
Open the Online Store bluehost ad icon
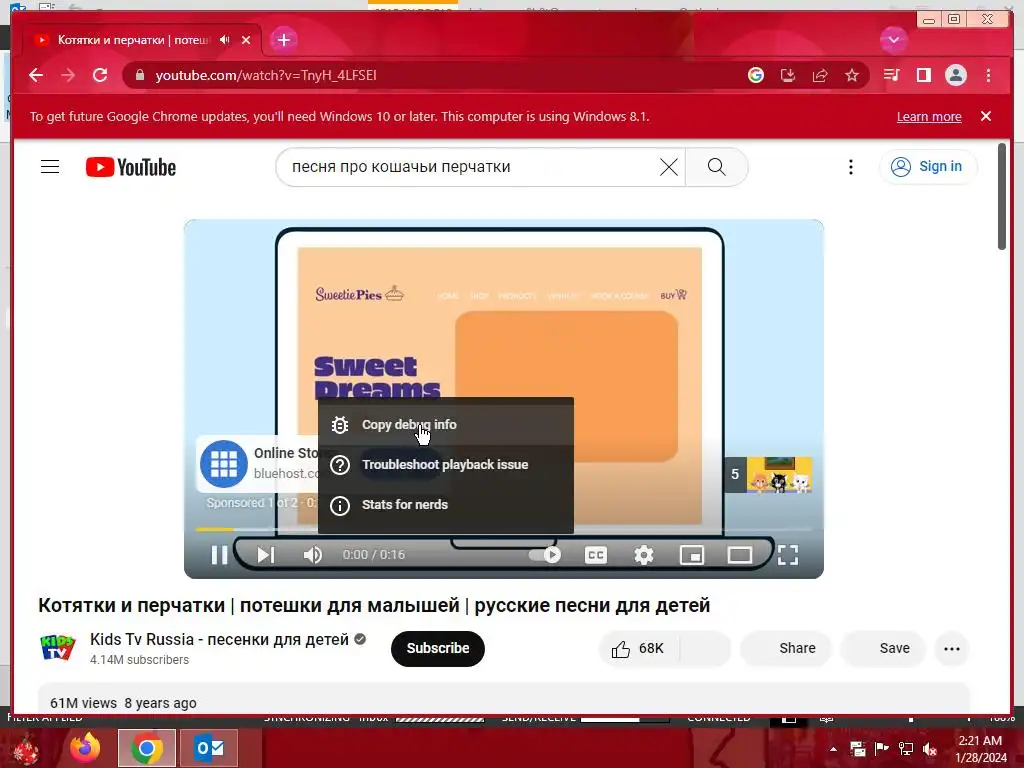223,464
